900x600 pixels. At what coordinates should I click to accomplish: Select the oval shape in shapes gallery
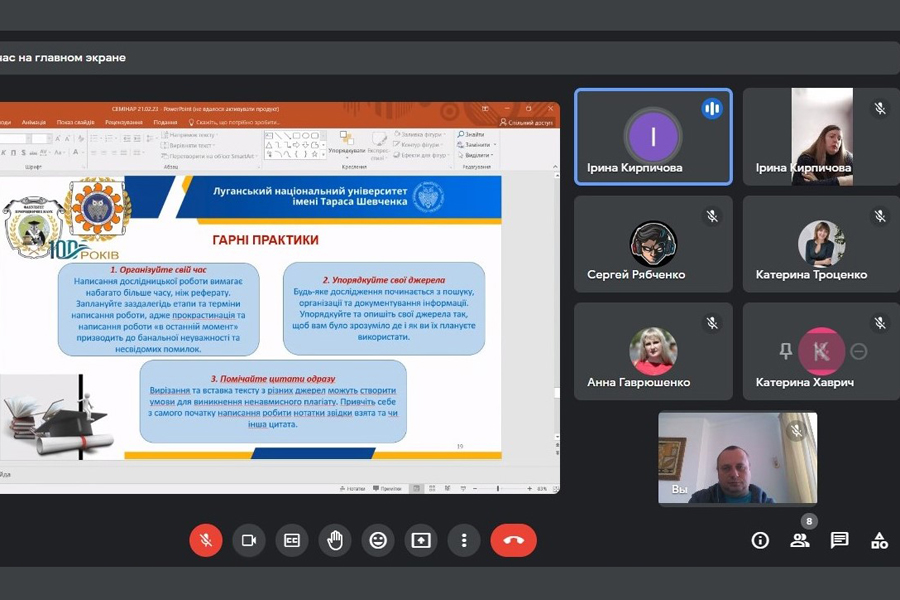(305, 136)
